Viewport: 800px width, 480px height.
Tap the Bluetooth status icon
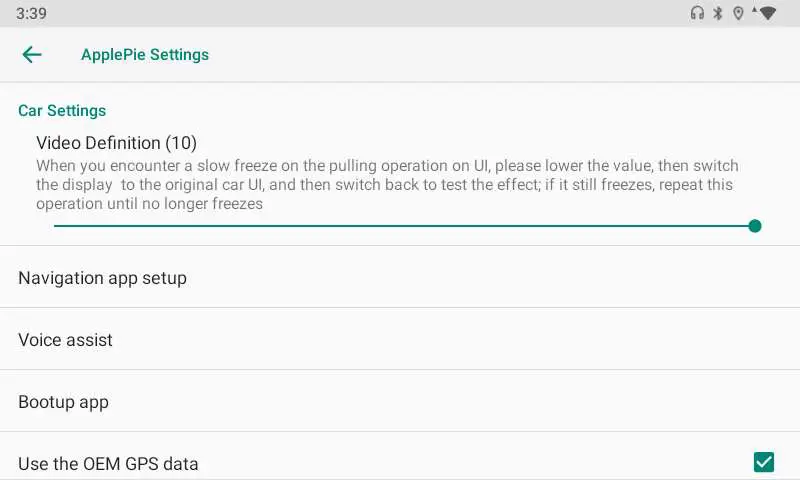[x=717, y=13]
